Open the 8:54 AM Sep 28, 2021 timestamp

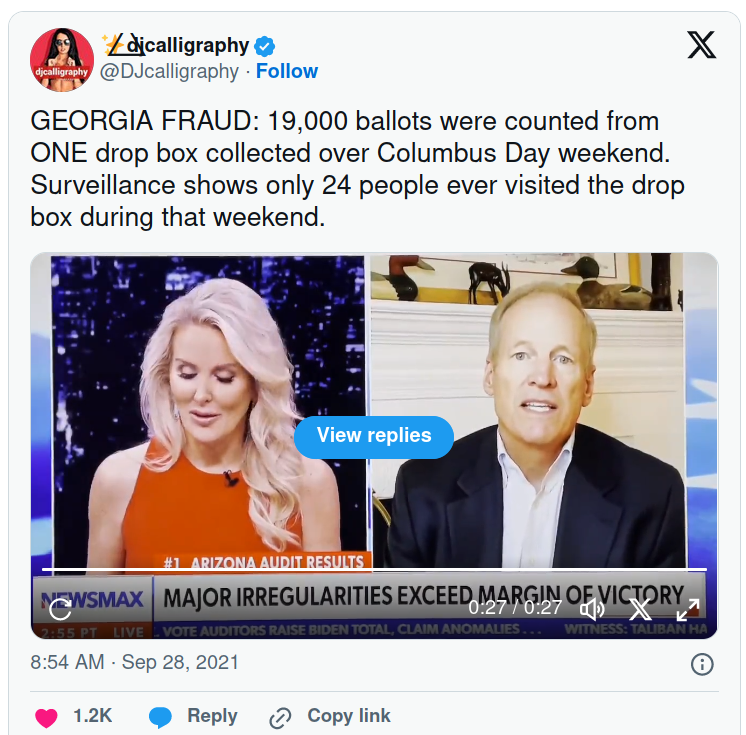click(135, 662)
